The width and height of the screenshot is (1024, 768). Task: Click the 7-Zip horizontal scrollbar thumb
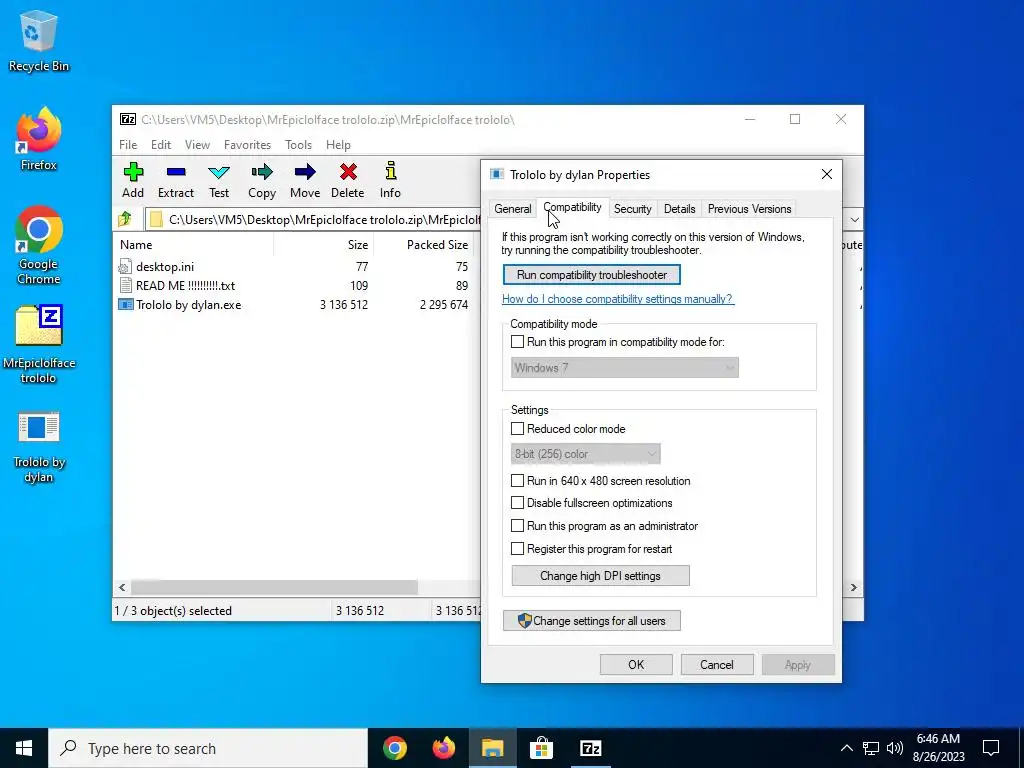[274, 588]
